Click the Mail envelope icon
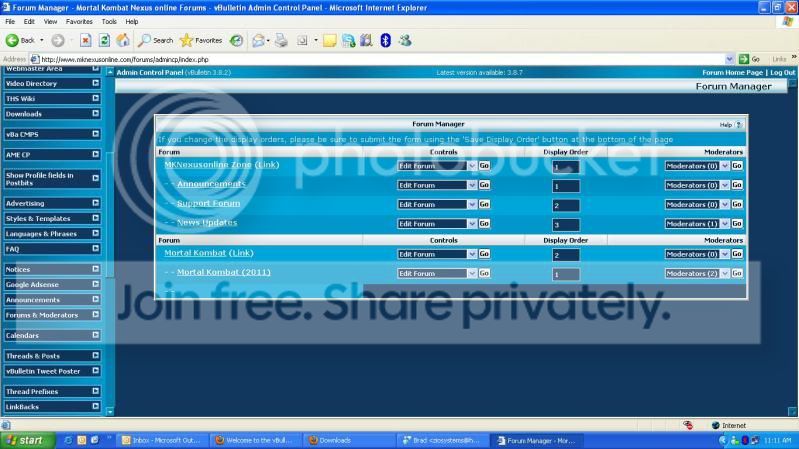This screenshot has width=799, height=449. [x=258, y=40]
